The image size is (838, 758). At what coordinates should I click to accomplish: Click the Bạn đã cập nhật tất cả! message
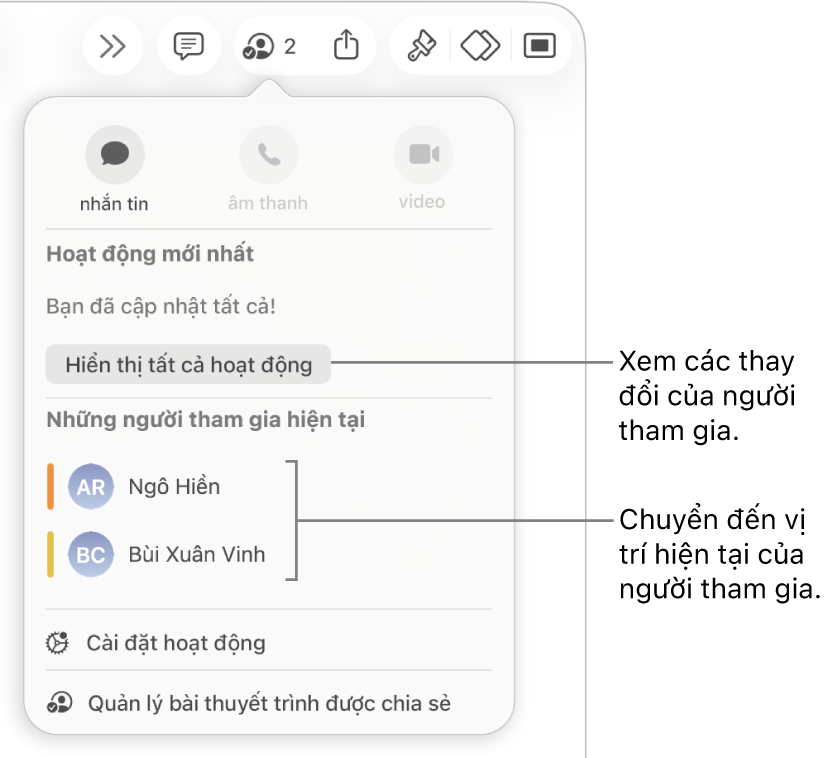coord(161,307)
